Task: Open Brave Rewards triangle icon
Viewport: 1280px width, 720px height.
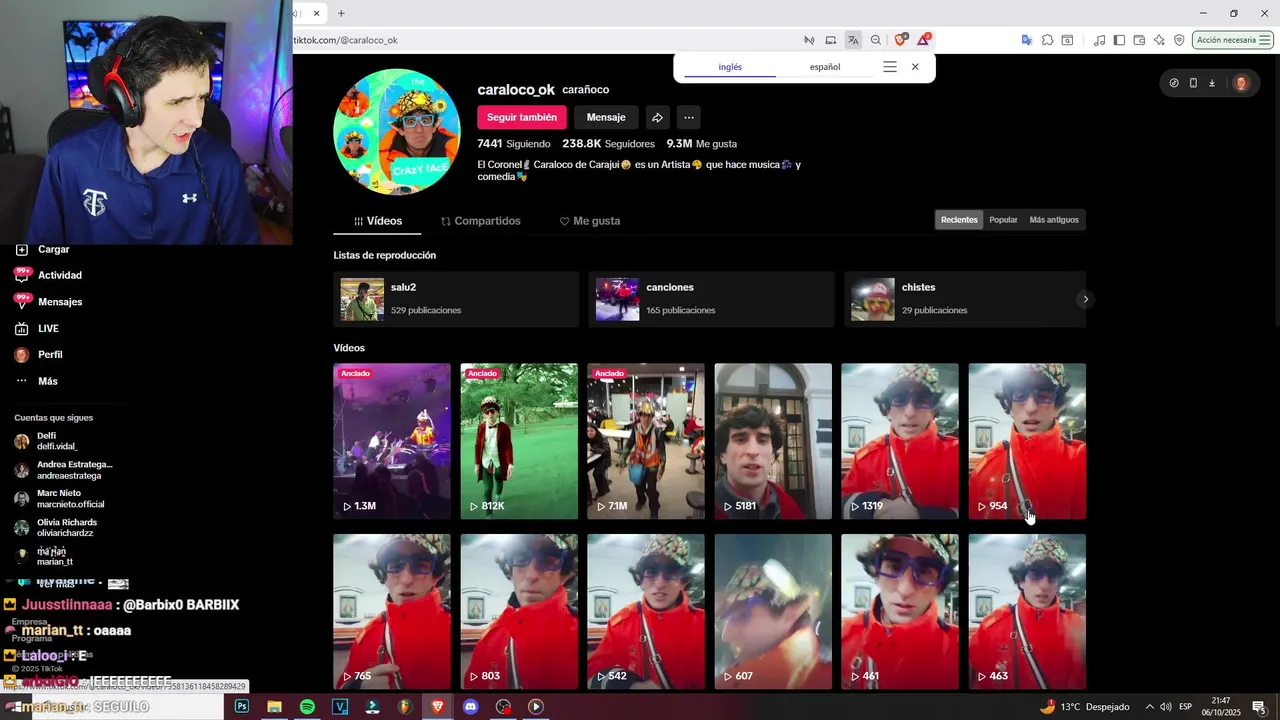Action: coord(925,40)
